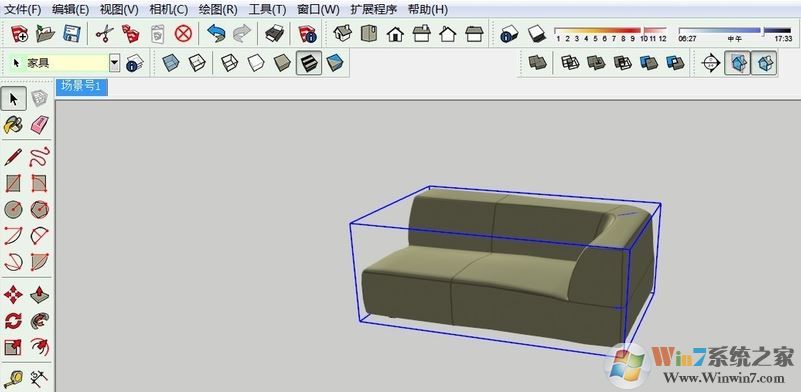
Task: Switch to the 场景号1 scene tab
Action: [x=82, y=86]
